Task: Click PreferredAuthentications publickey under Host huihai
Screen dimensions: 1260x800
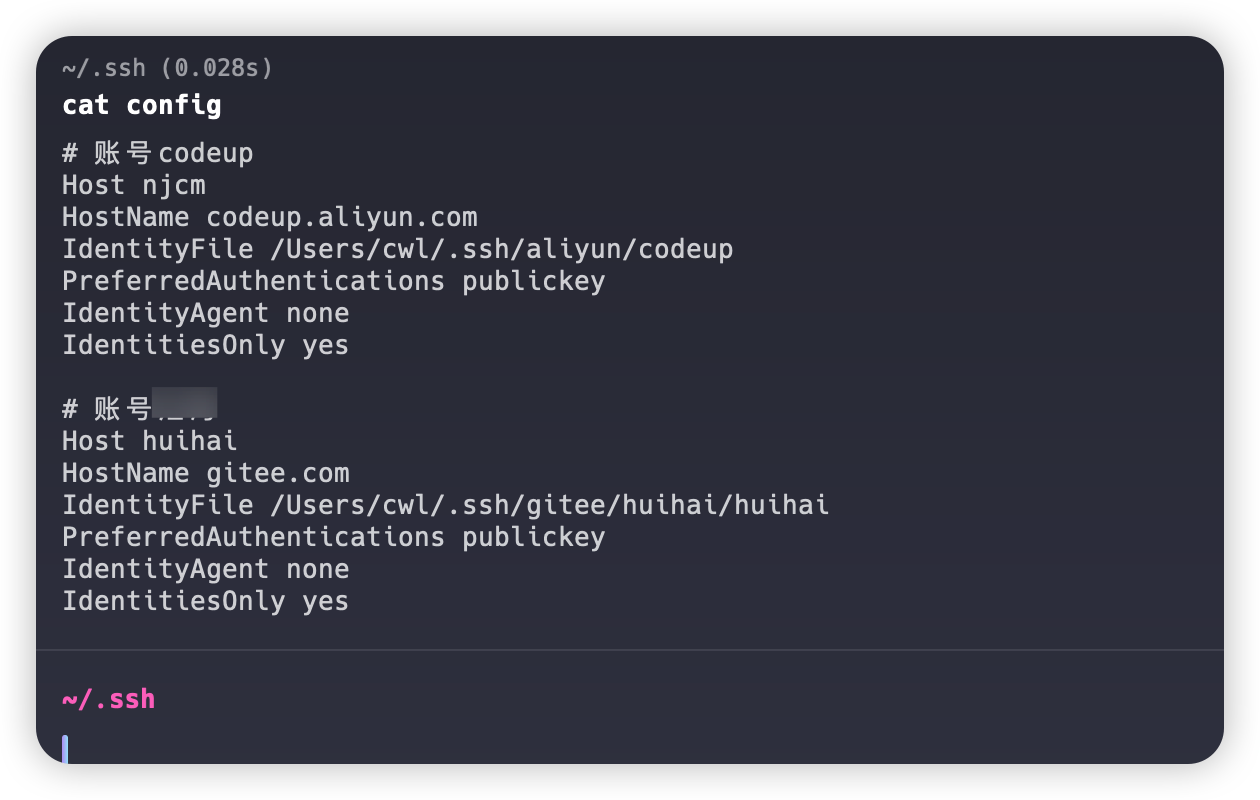Action: tap(333, 537)
